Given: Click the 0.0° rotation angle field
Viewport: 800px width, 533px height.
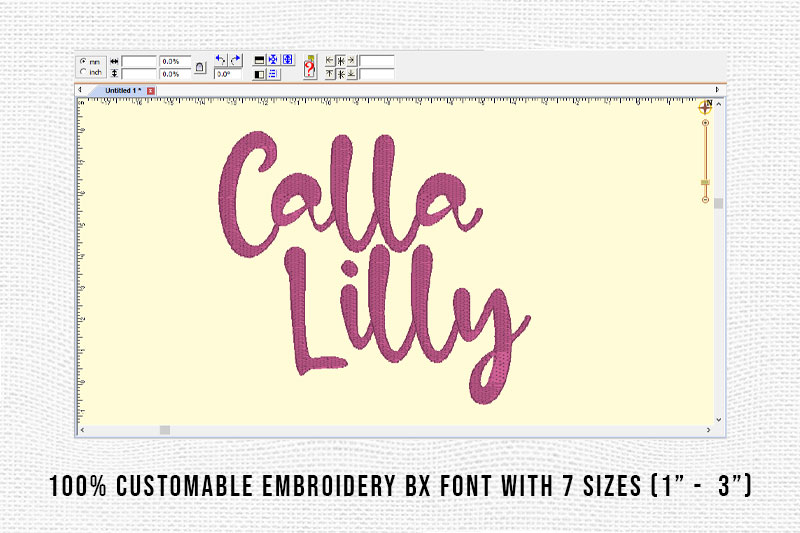Looking at the screenshot, I should point(228,74).
